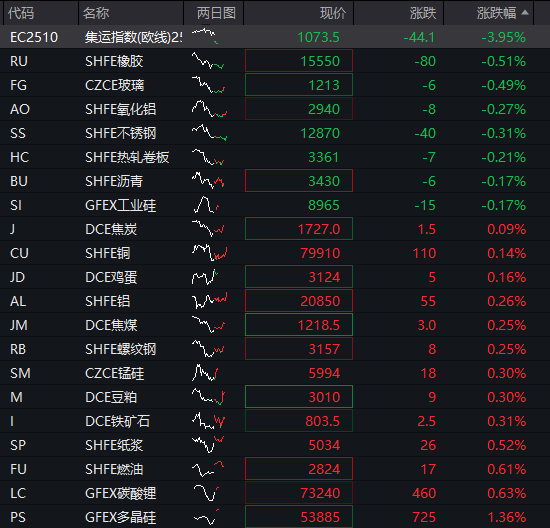Click the 1213 price cell
Image resolution: width=550 pixels, height=528 pixels.
click(299, 85)
